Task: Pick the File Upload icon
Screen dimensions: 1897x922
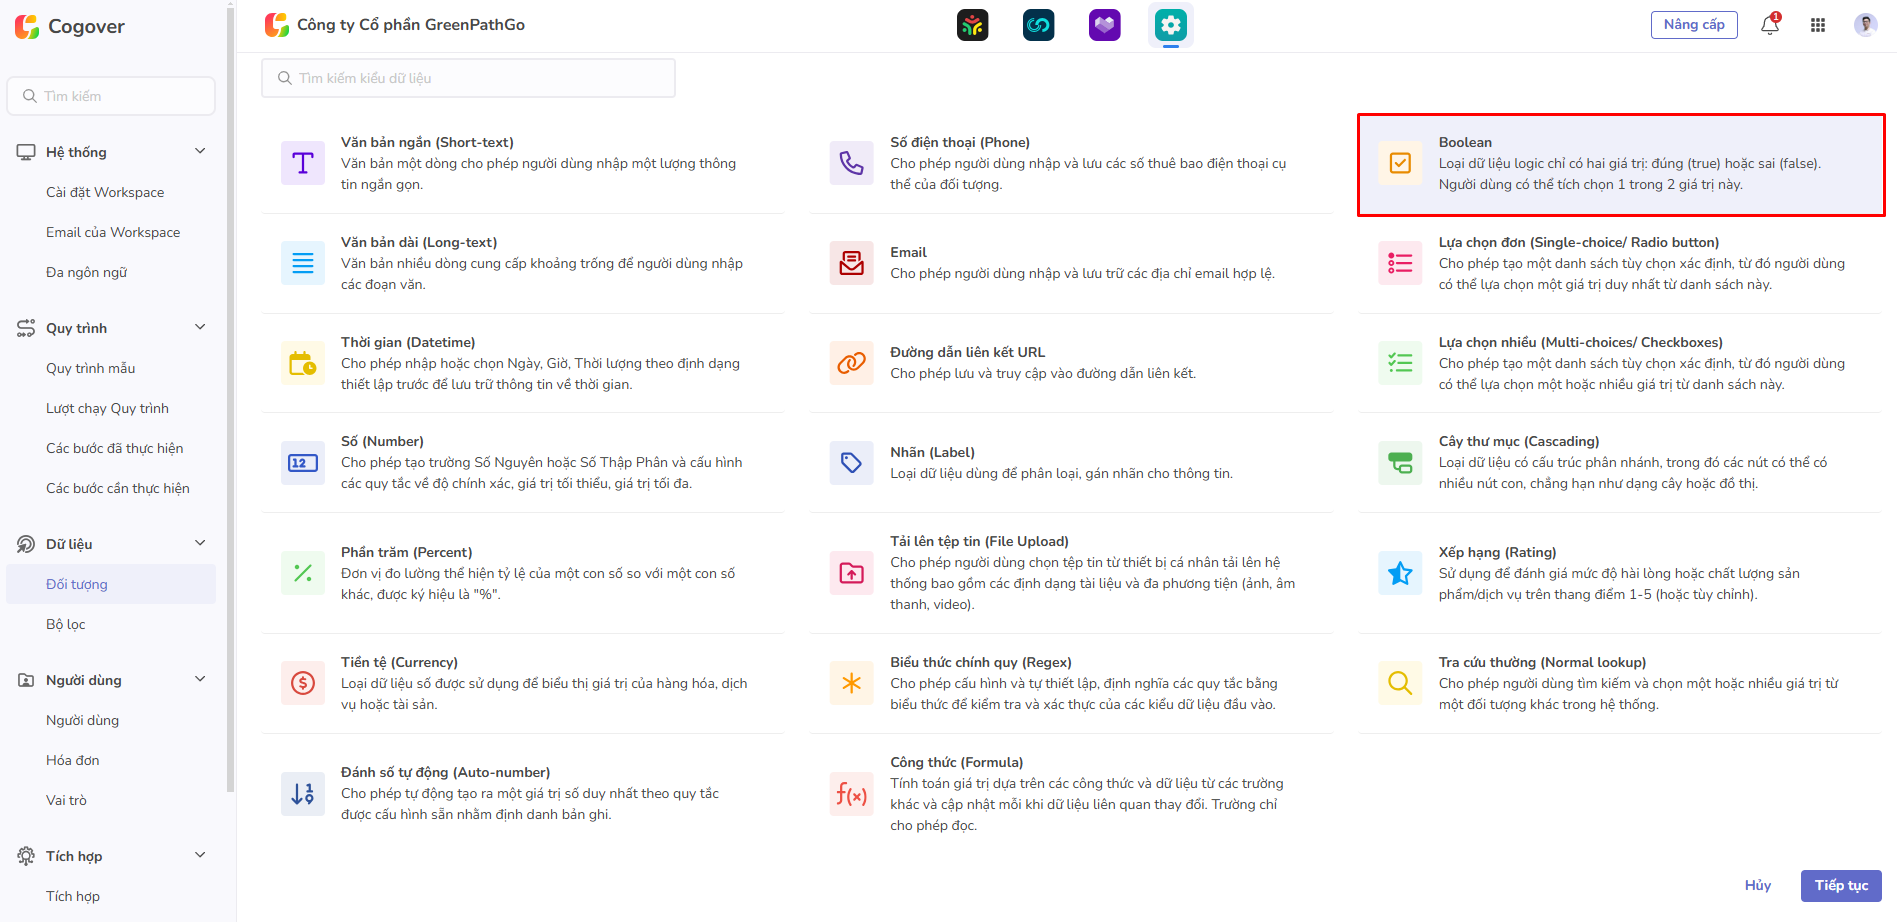Action: (851, 573)
